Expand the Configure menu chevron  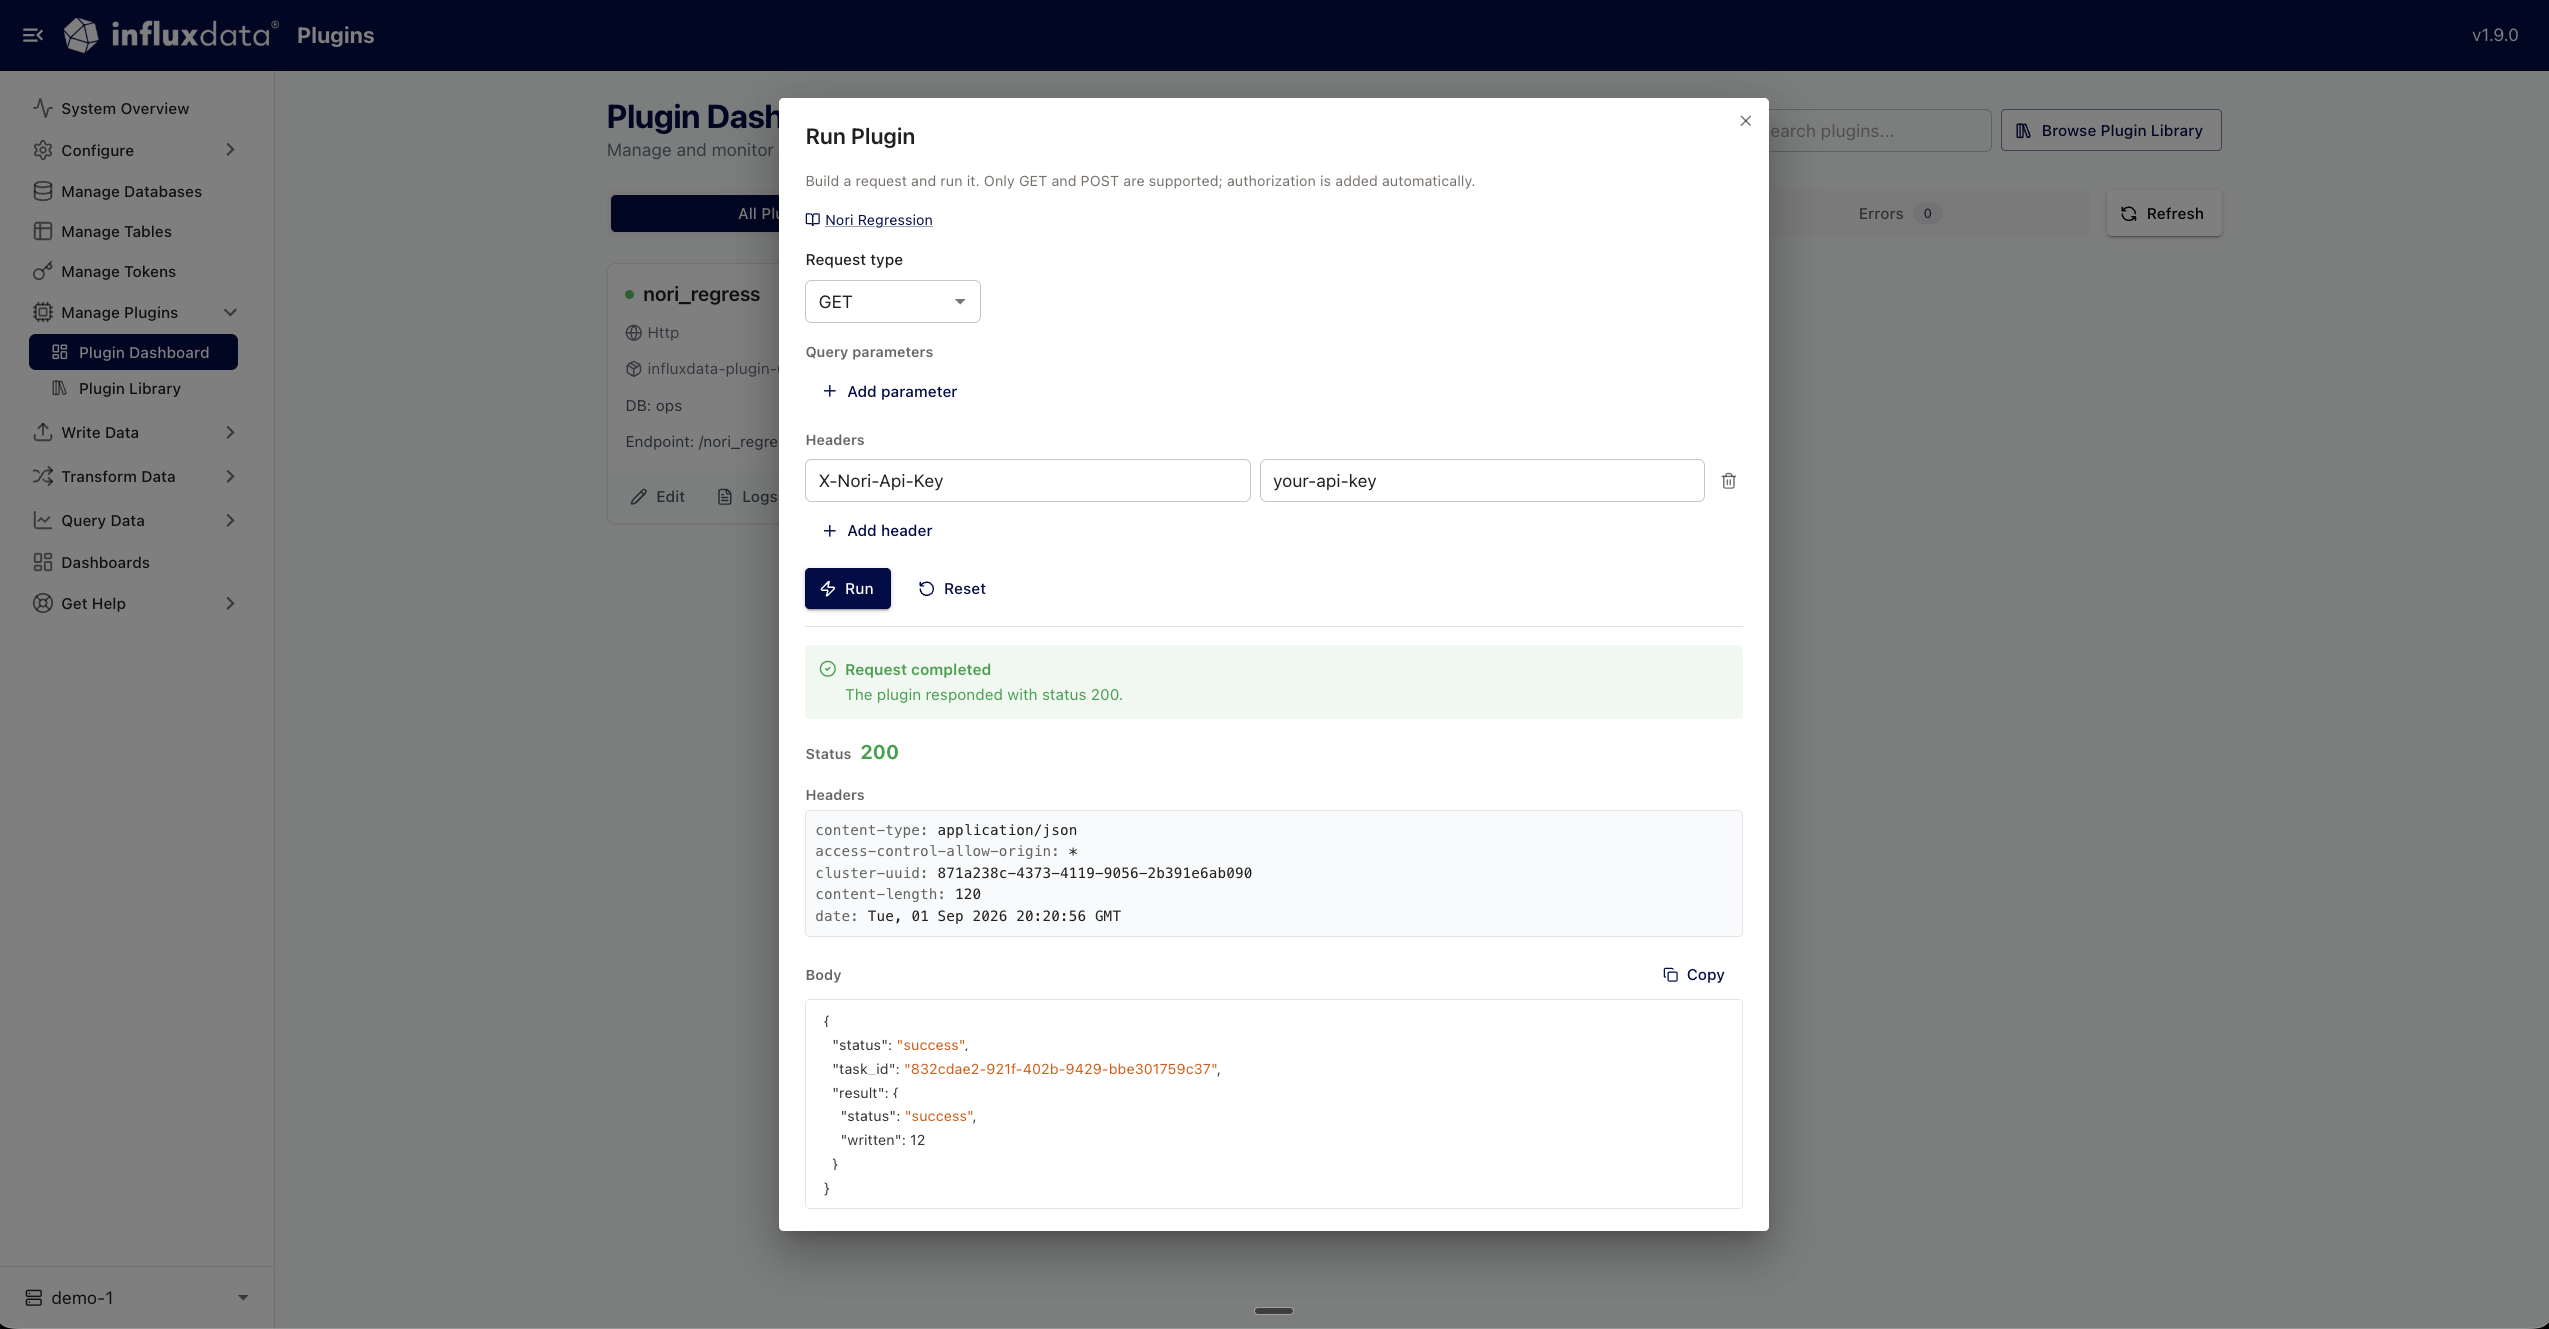230,150
